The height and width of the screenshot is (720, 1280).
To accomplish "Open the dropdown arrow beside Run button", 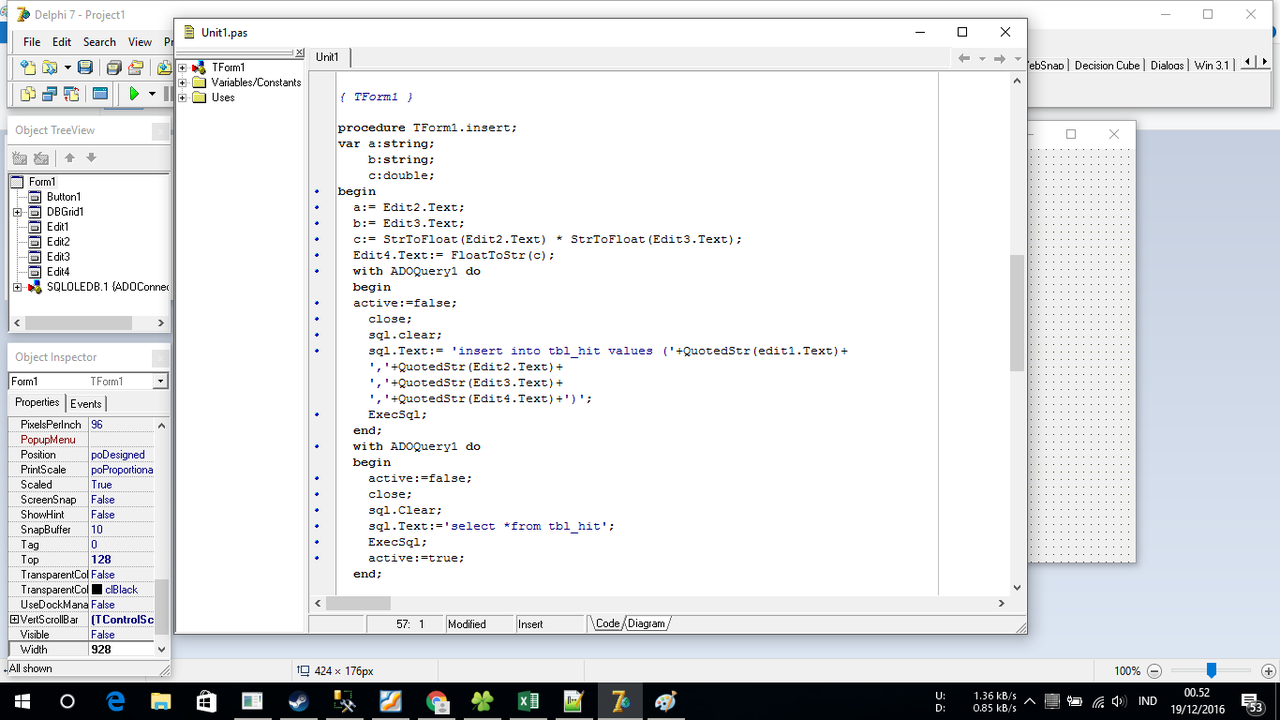I will [152, 94].
